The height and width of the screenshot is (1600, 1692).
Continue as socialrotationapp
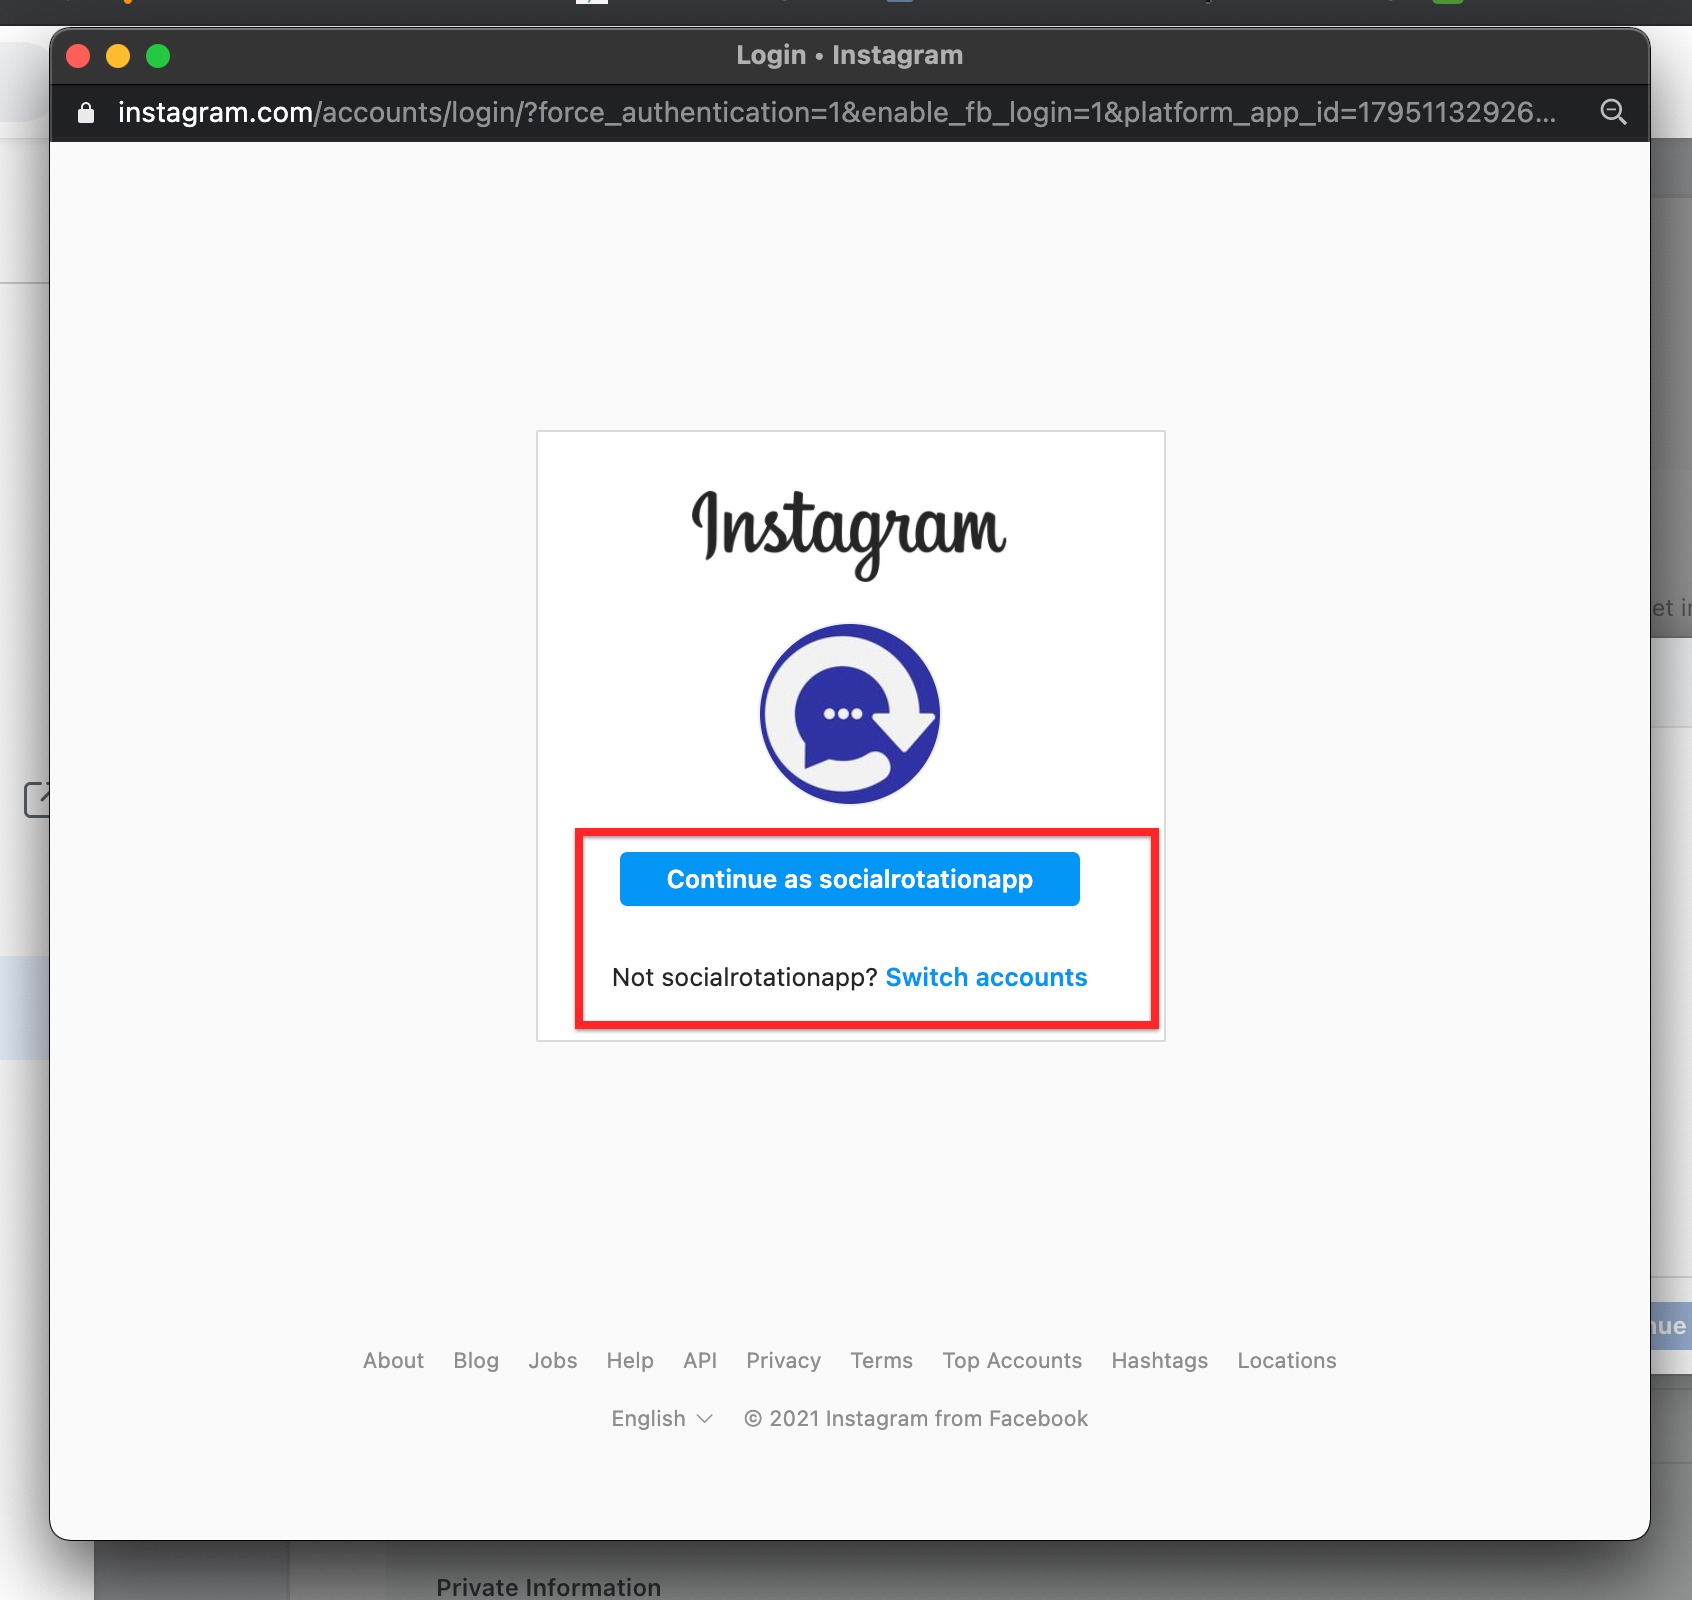[850, 879]
